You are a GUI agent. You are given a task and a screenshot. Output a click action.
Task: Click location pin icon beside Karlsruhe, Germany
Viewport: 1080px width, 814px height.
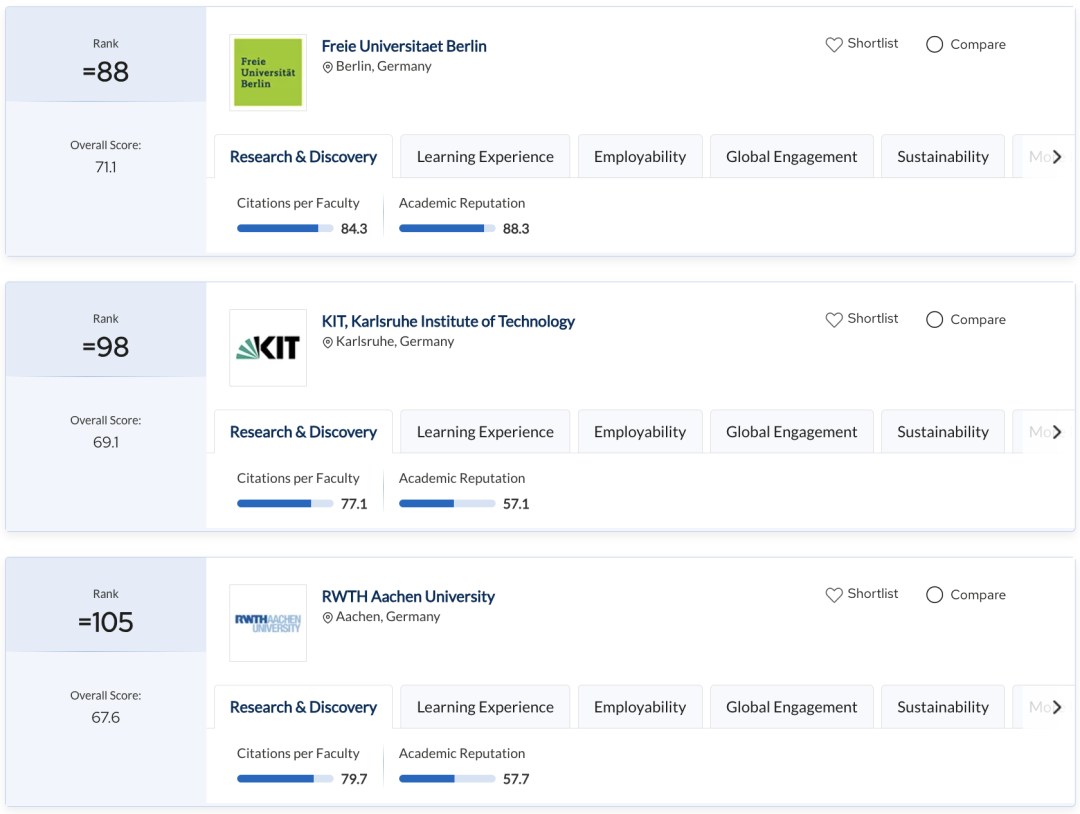pos(327,342)
